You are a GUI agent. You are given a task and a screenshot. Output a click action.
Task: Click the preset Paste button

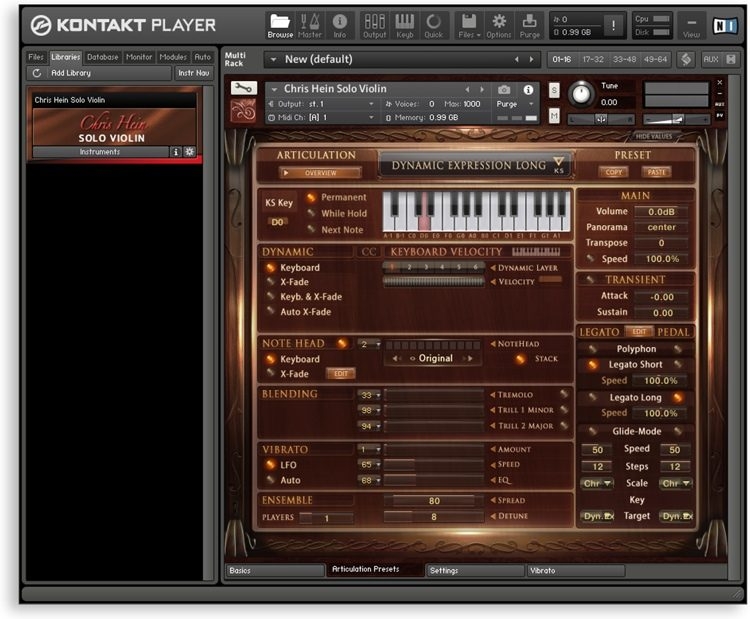(x=656, y=172)
